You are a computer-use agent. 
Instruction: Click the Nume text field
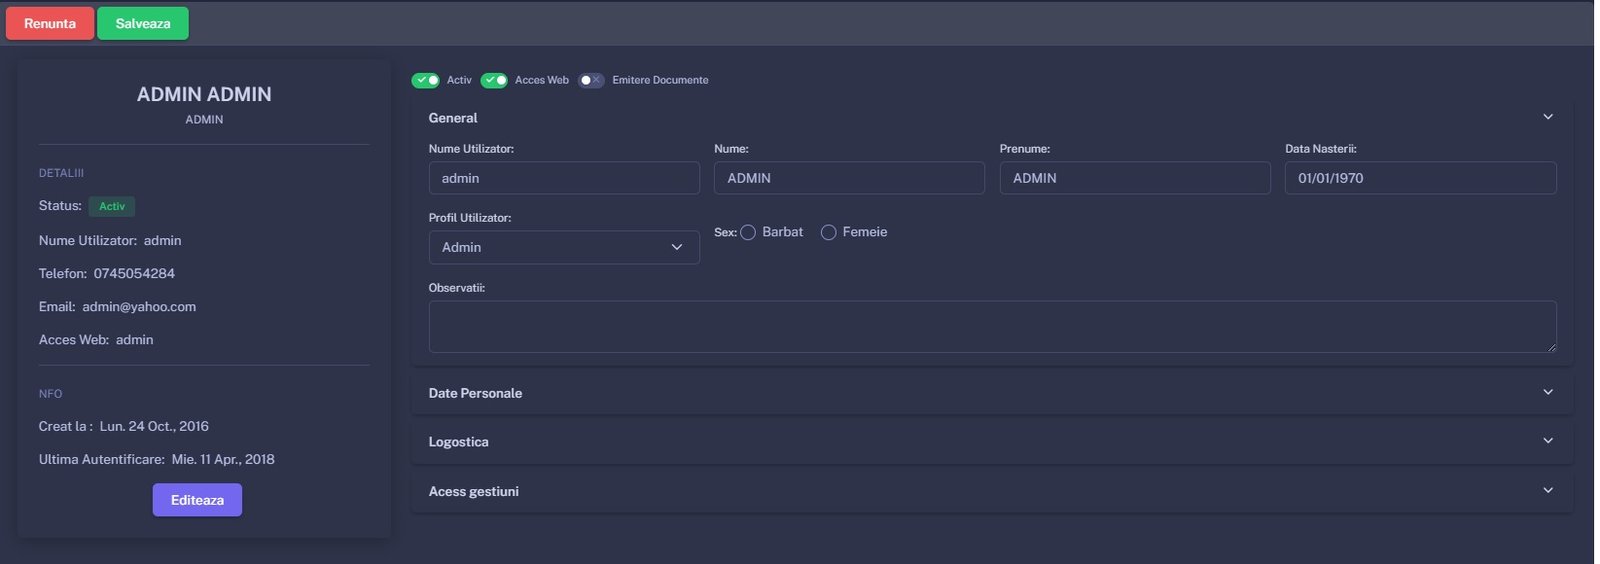pos(848,178)
